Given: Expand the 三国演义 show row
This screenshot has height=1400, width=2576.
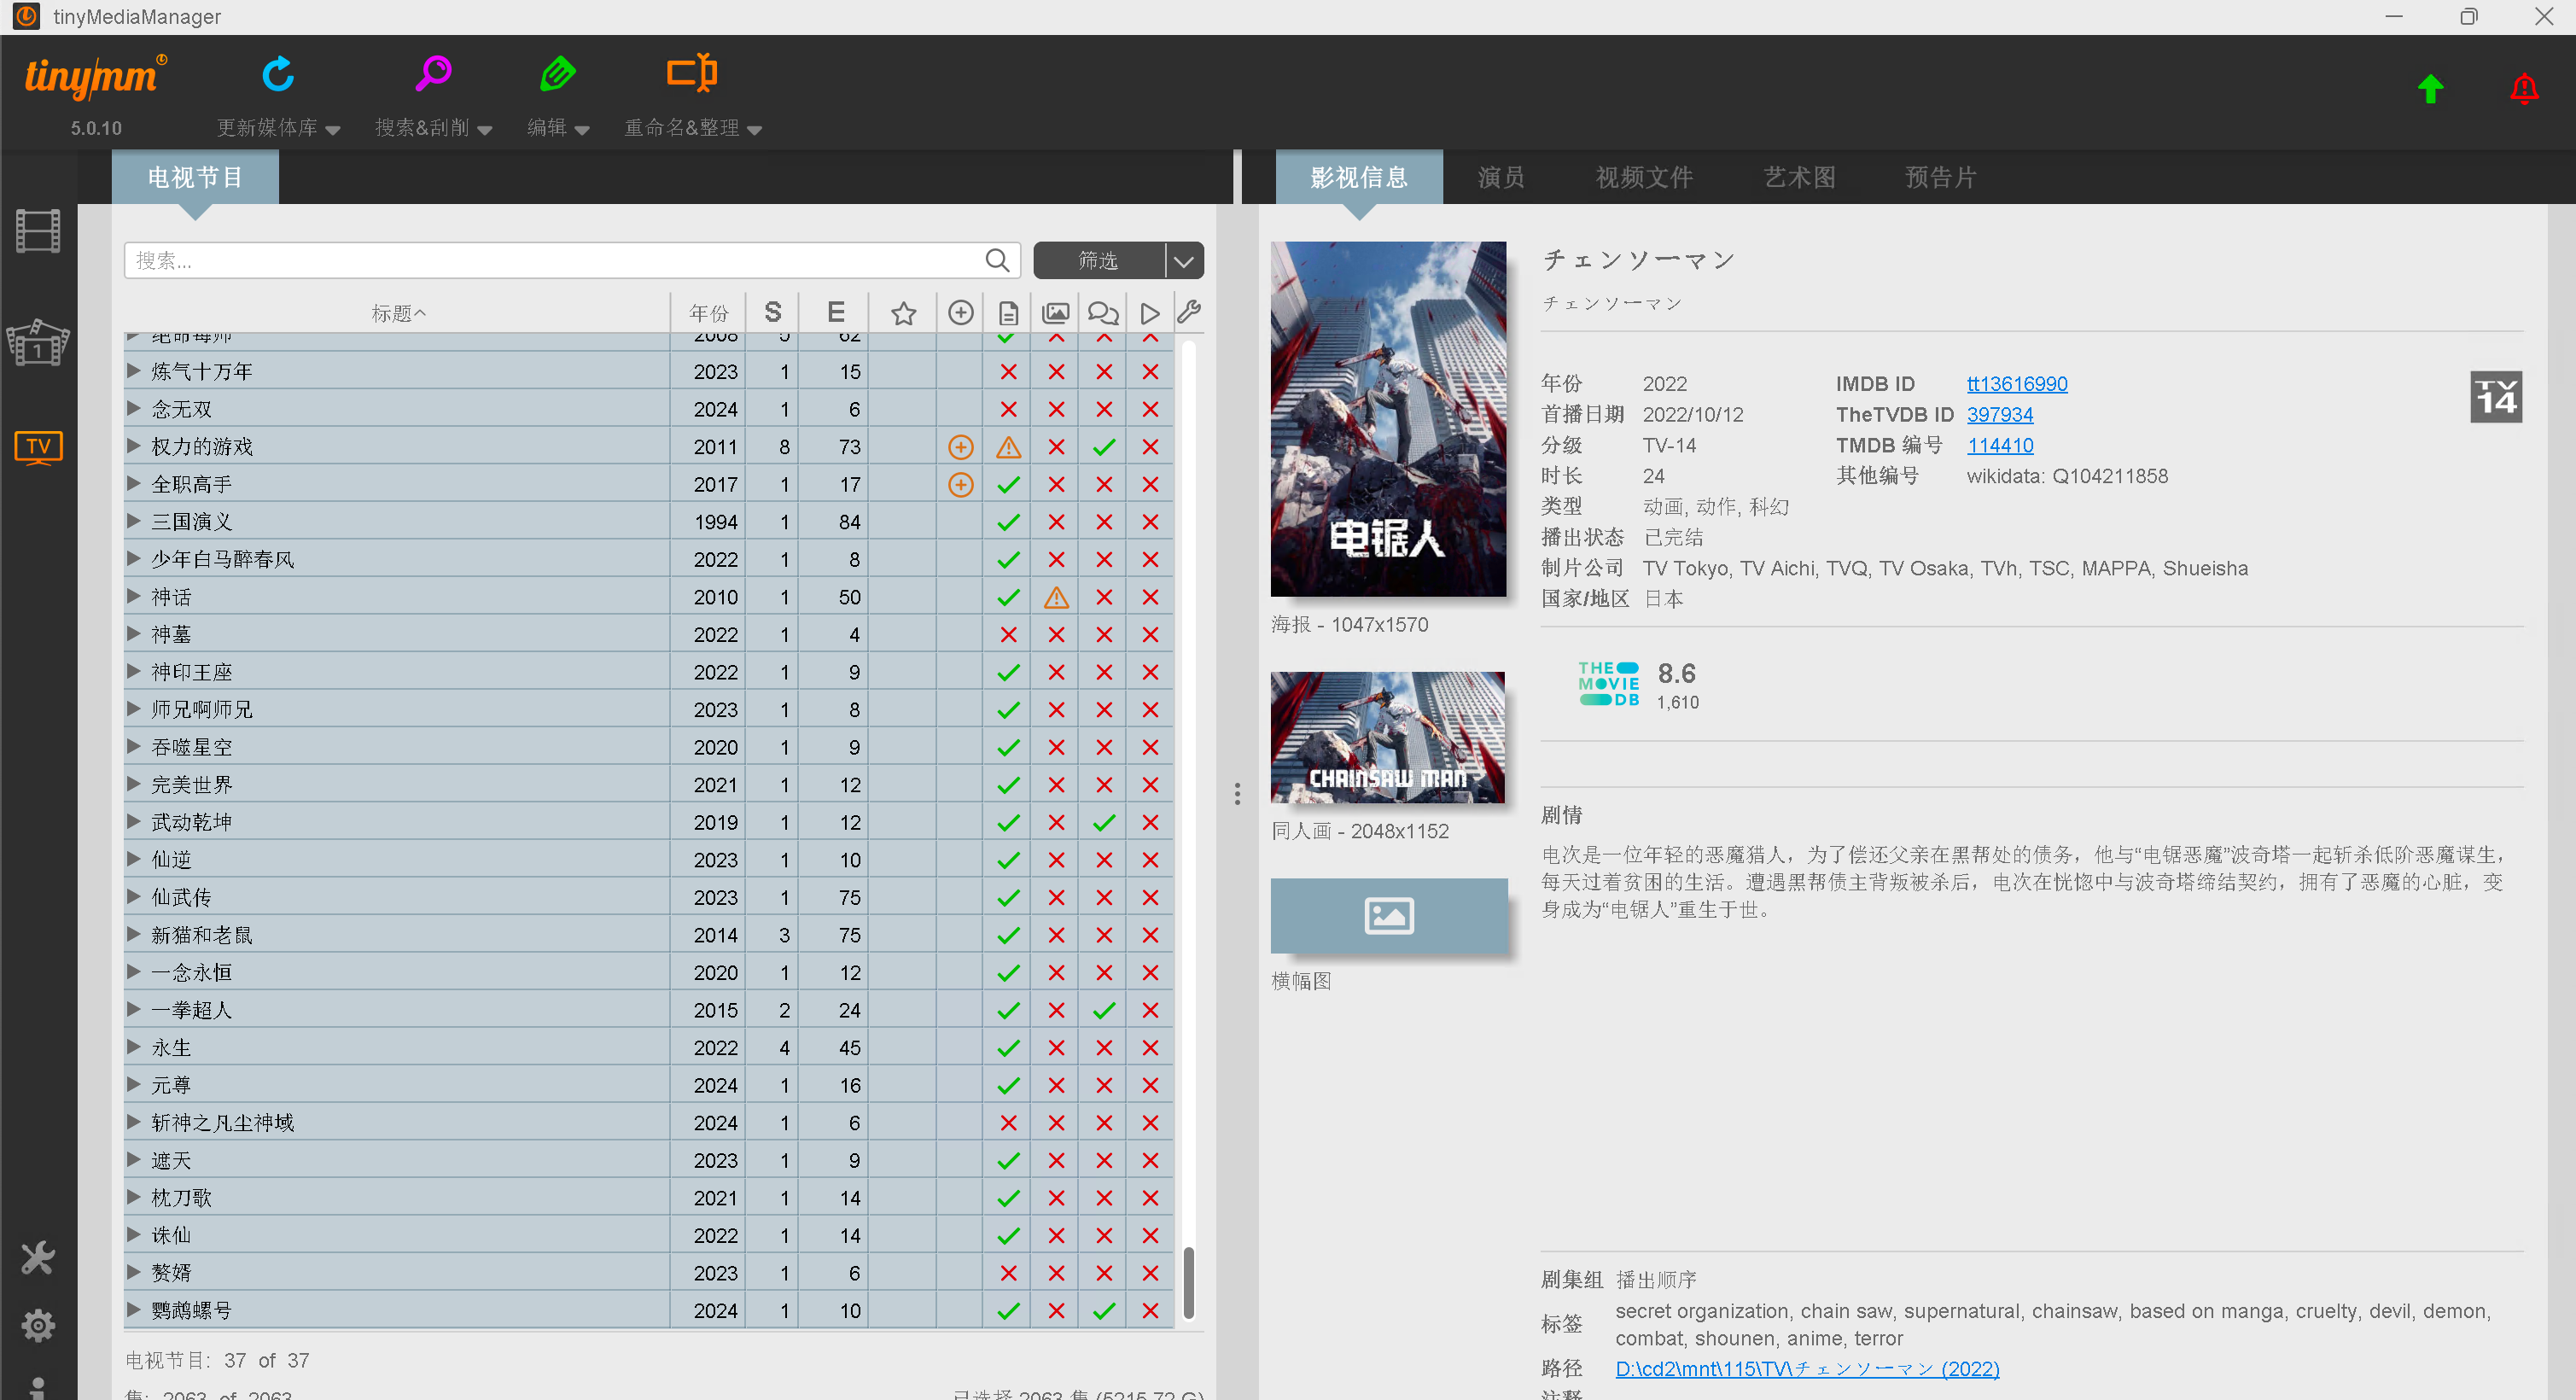Looking at the screenshot, I should click(133, 521).
